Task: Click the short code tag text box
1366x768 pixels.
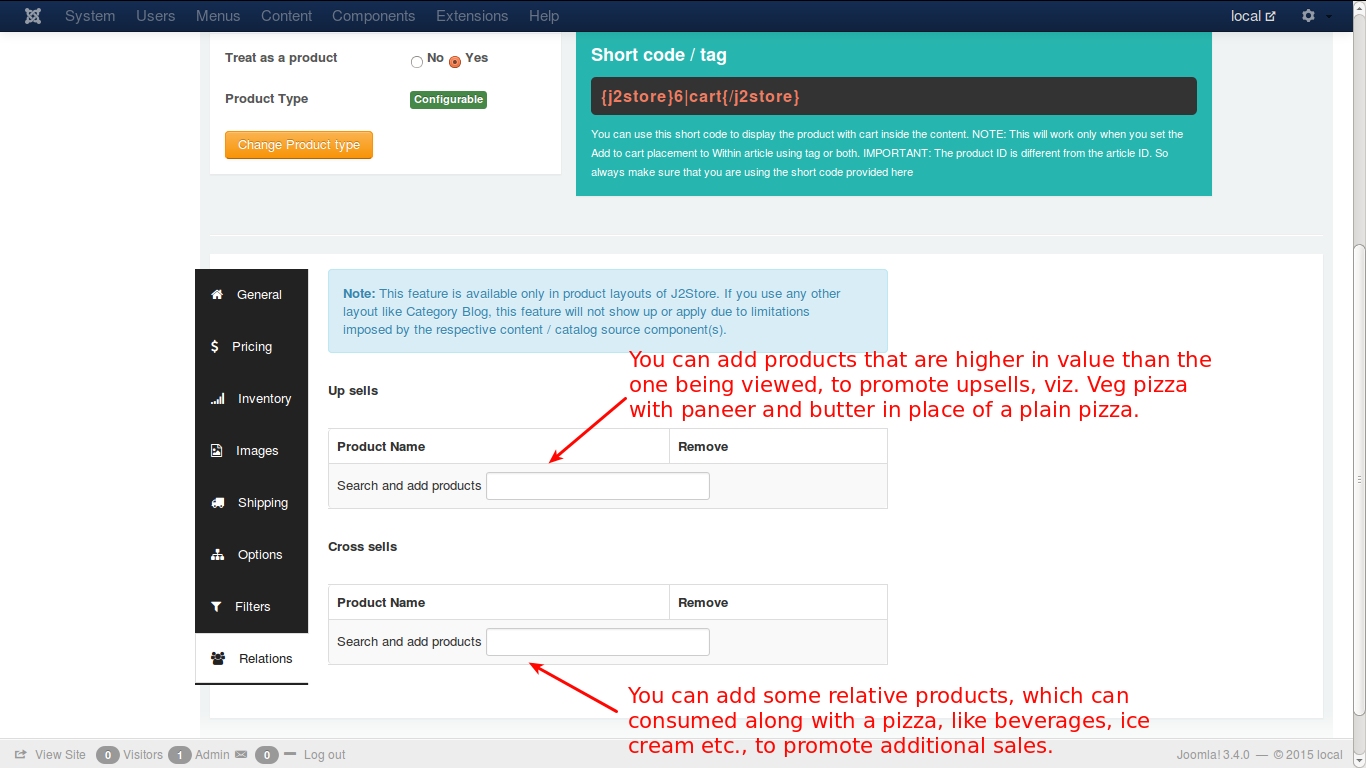Action: point(894,96)
